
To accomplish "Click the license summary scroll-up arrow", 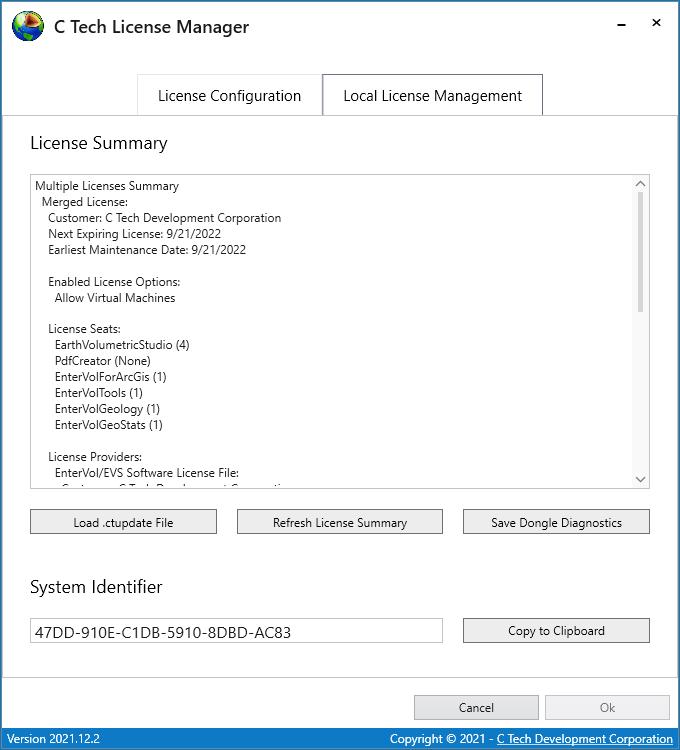I will click(640, 184).
